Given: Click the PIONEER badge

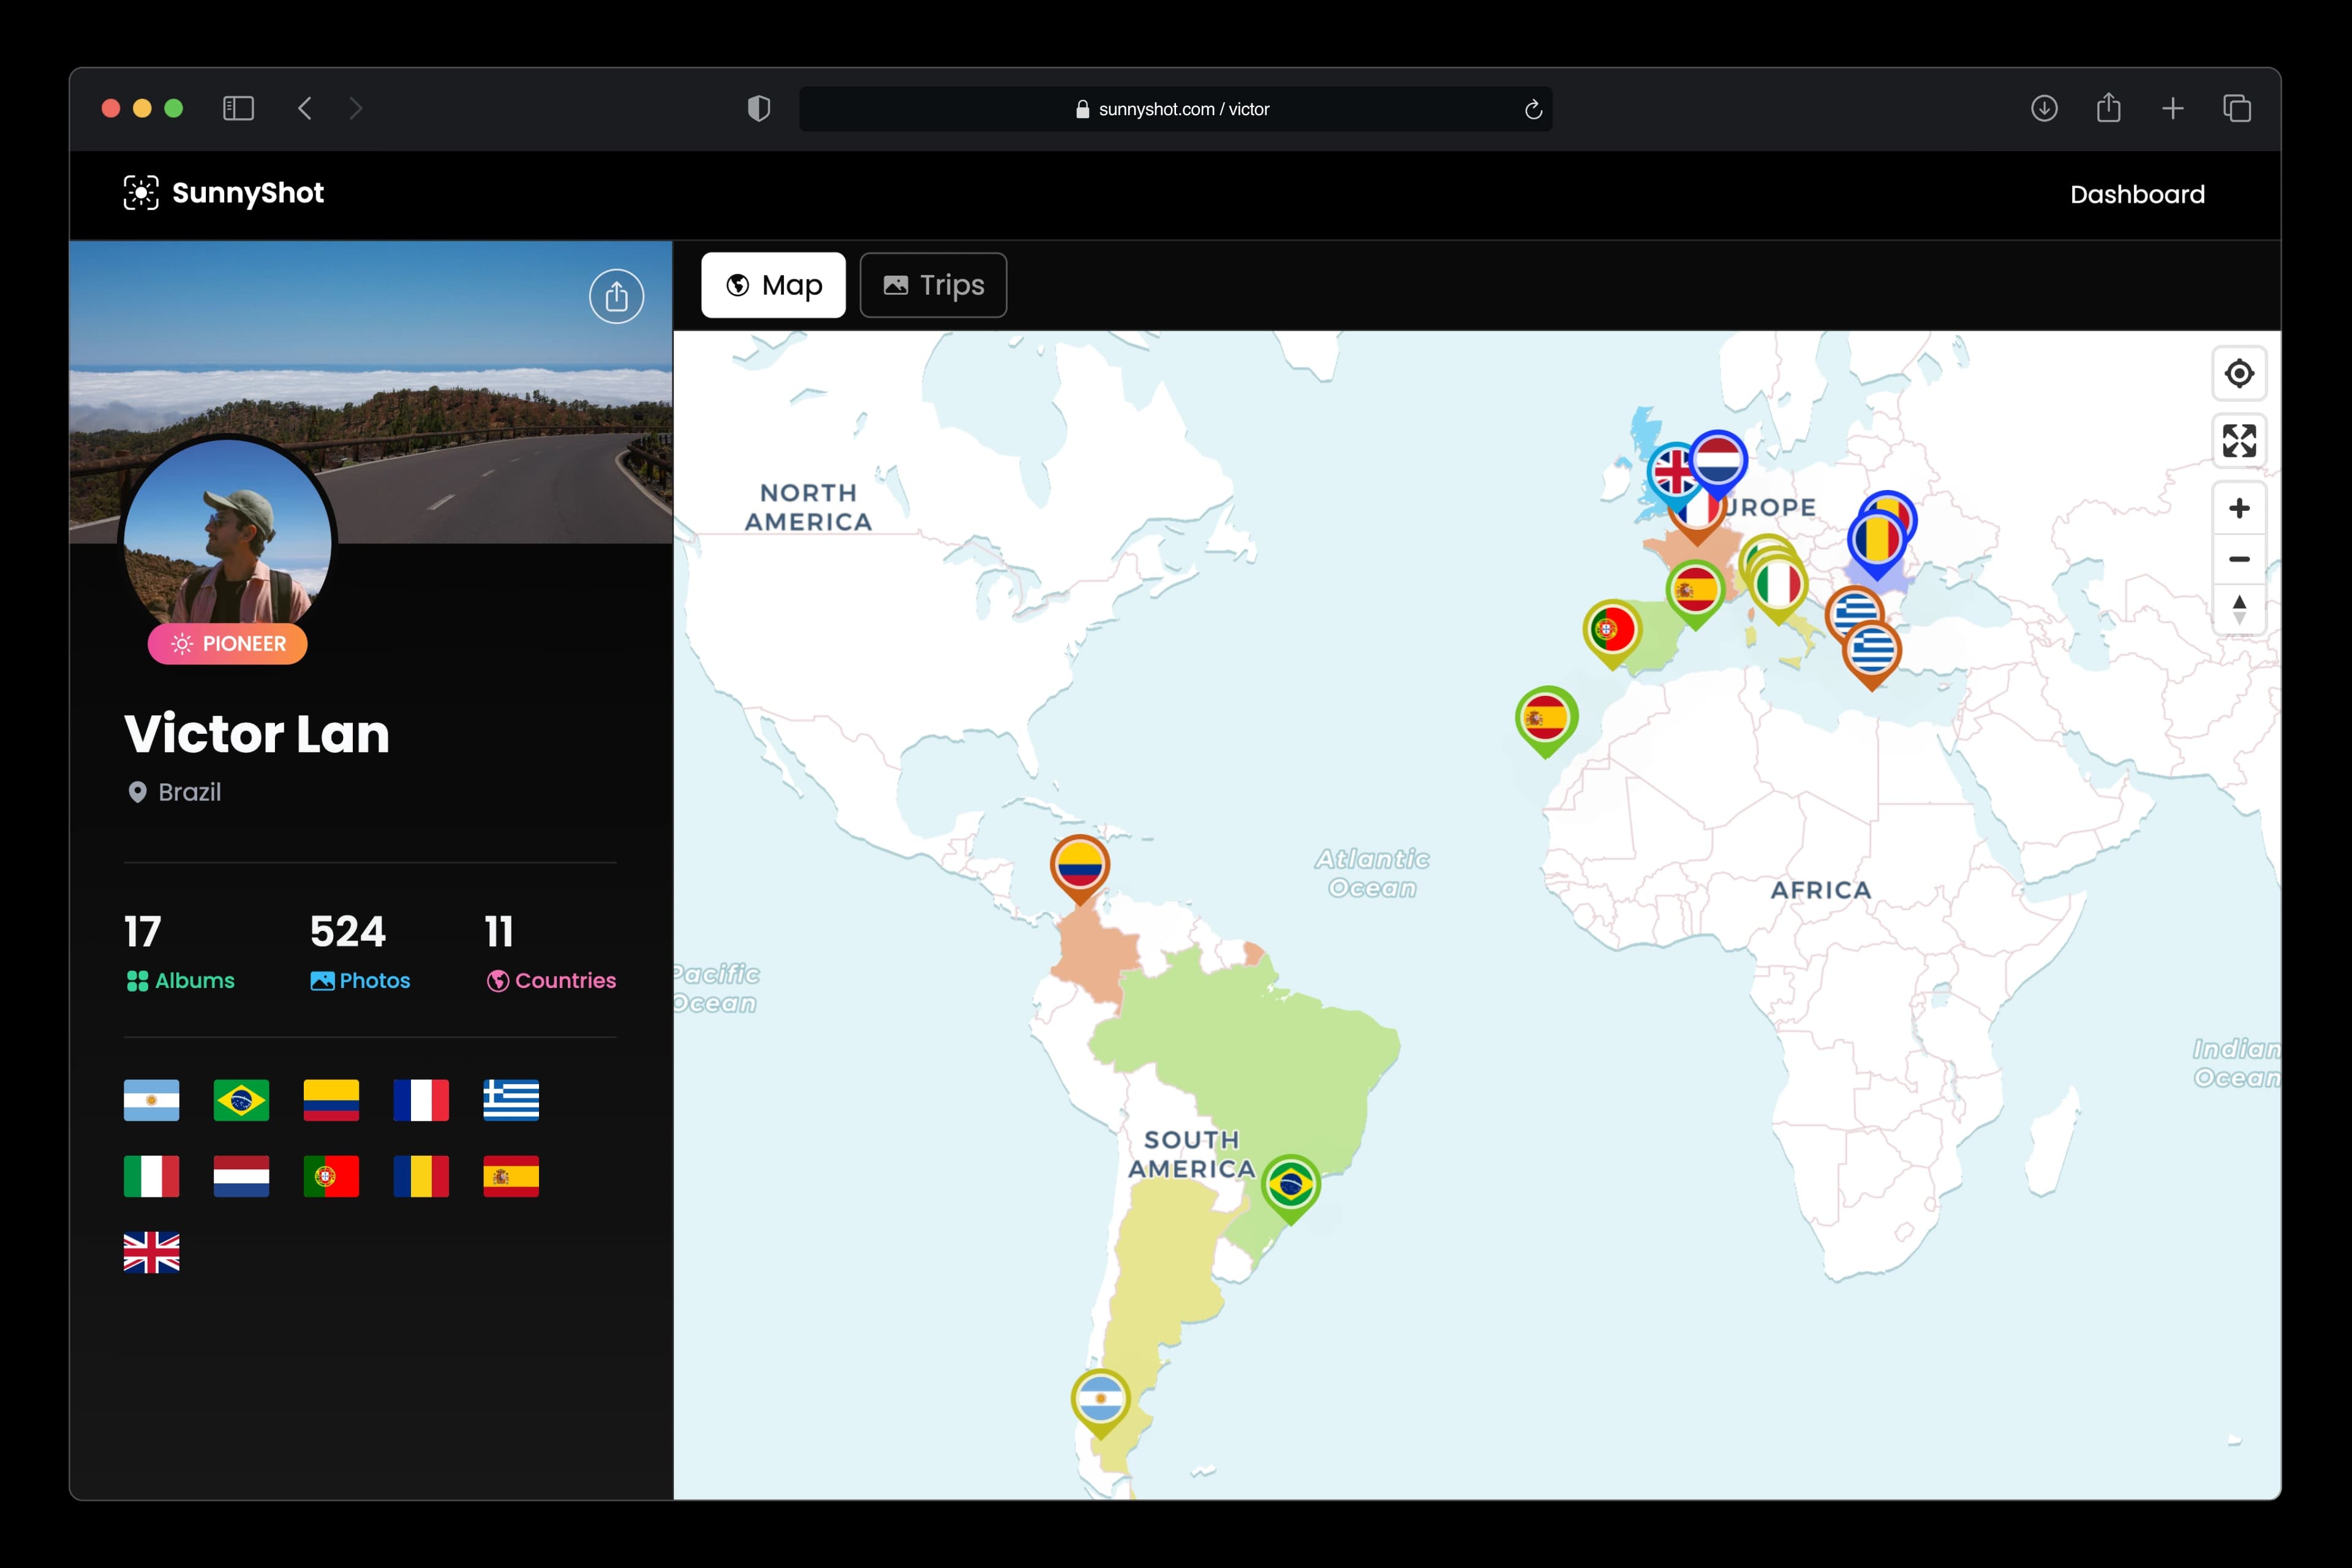Looking at the screenshot, I should coord(227,644).
